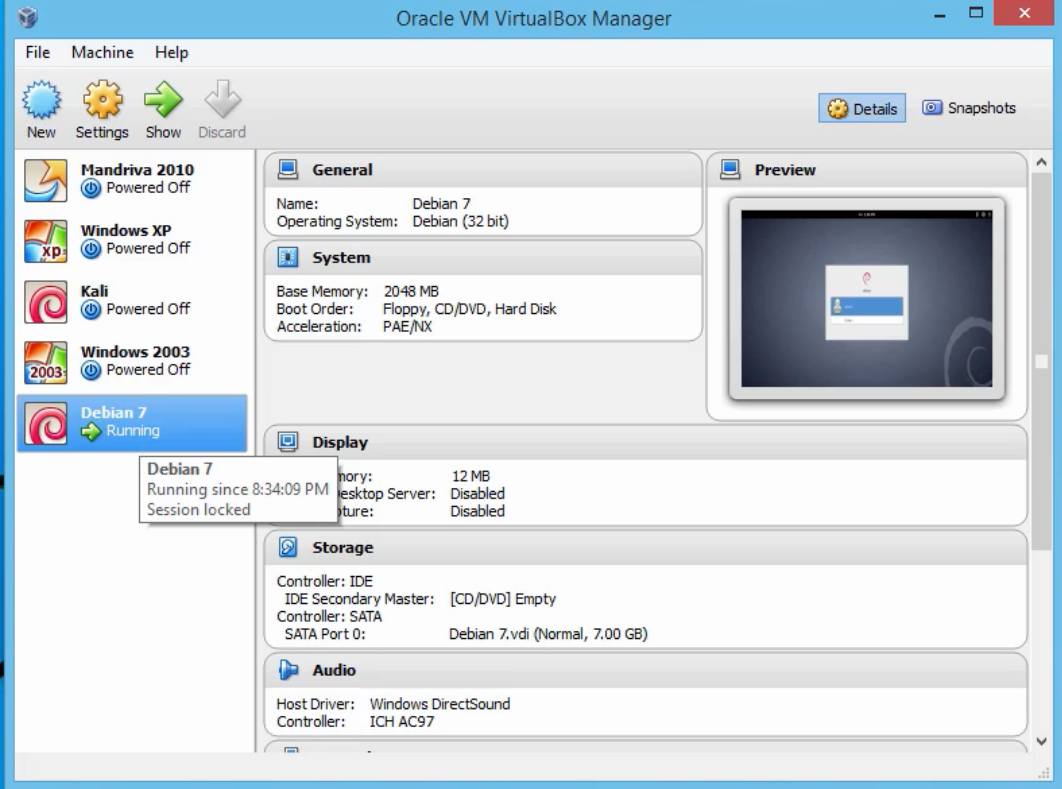Select the Windows 2003 virtual machine
Image resolution: width=1062 pixels, height=789 pixels.
click(x=136, y=362)
